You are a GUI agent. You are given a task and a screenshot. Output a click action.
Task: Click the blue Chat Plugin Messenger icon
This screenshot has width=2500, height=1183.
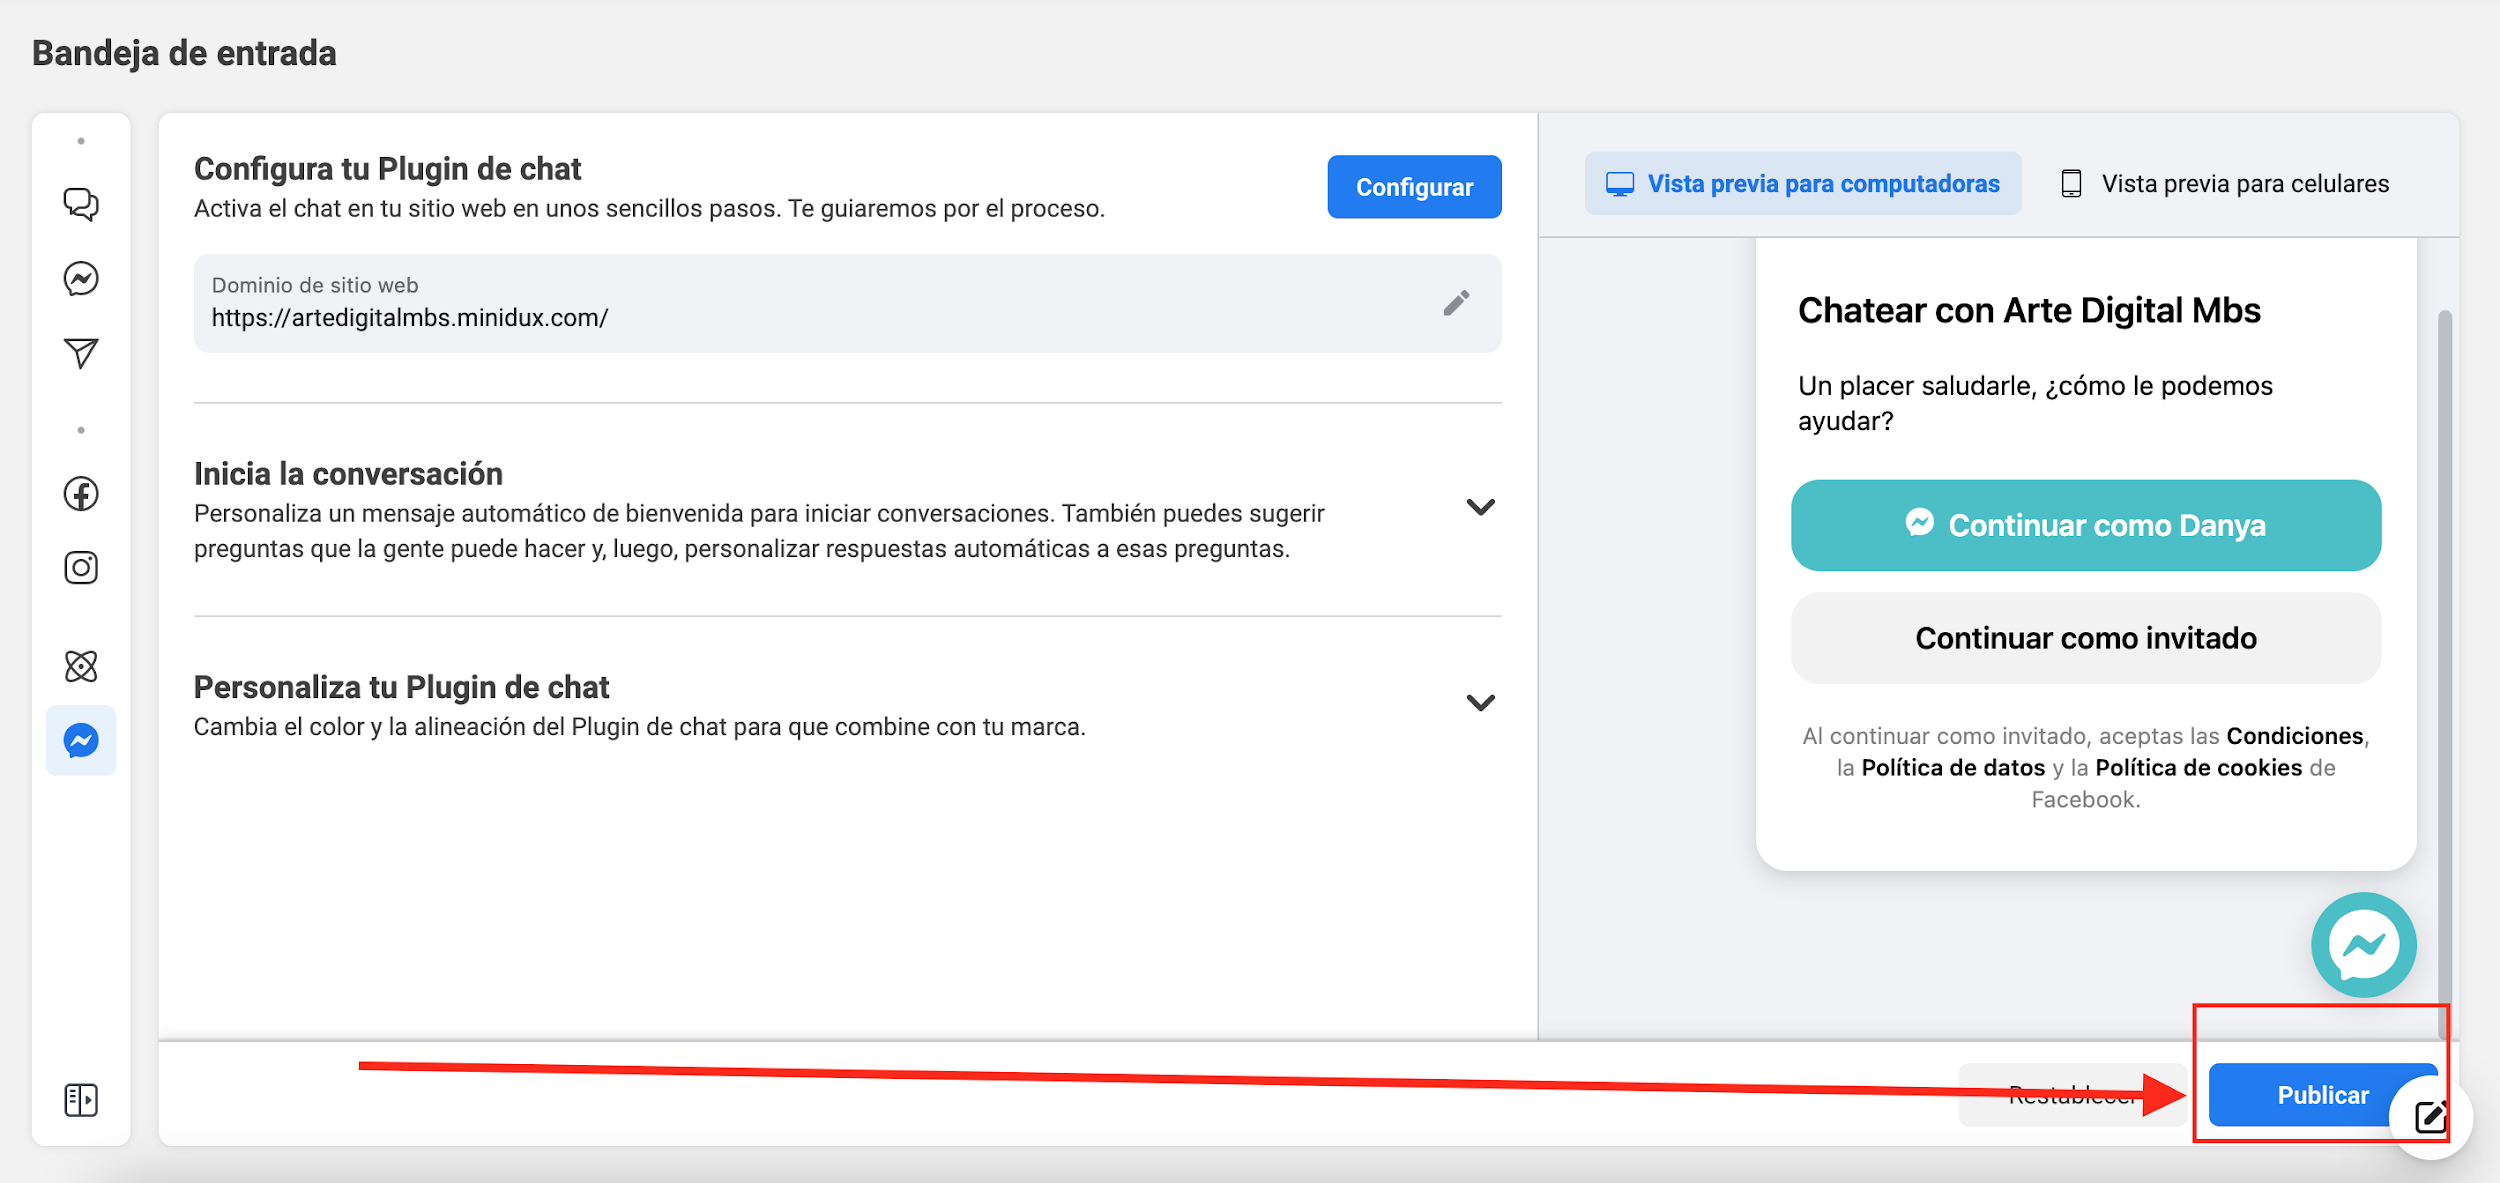[81, 740]
